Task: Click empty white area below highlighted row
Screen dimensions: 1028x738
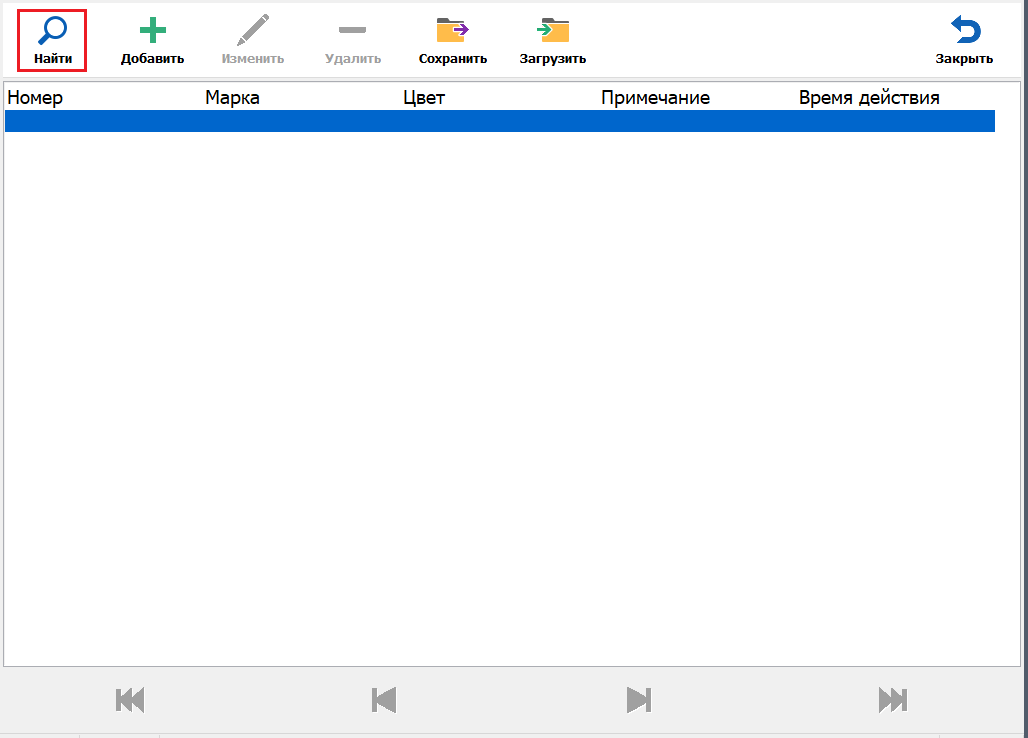Action: pos(500,400)
